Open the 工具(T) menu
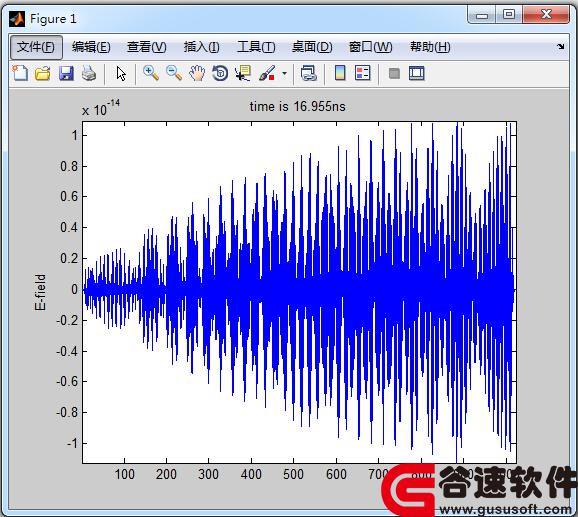This screenshot has width=578, height=517. pyautogui.click(x=256, y=47)
